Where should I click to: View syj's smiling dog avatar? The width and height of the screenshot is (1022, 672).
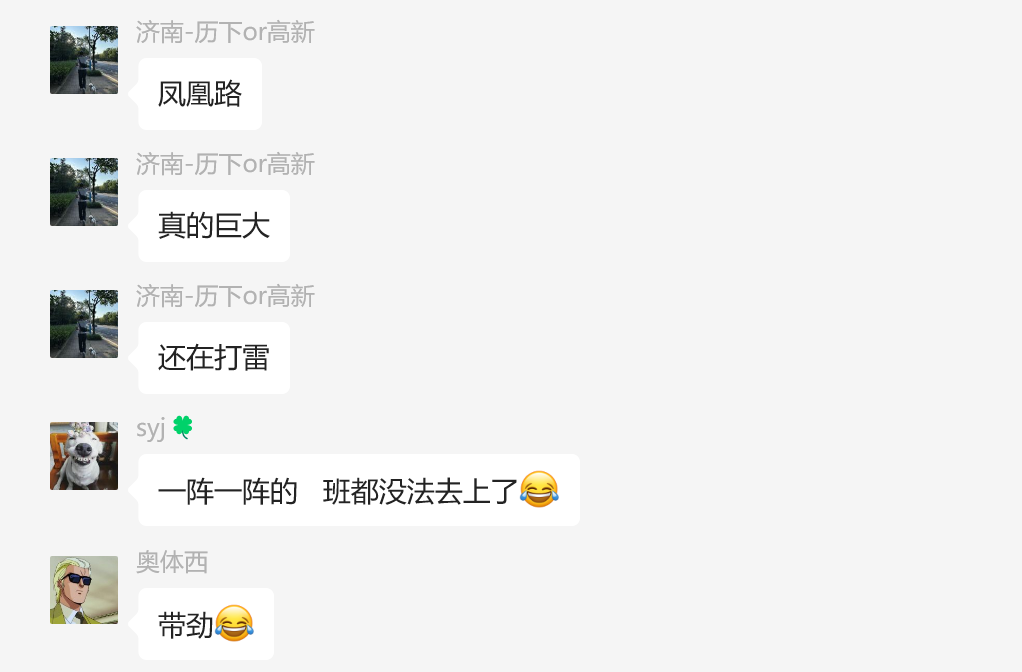[x=84, y=456]
